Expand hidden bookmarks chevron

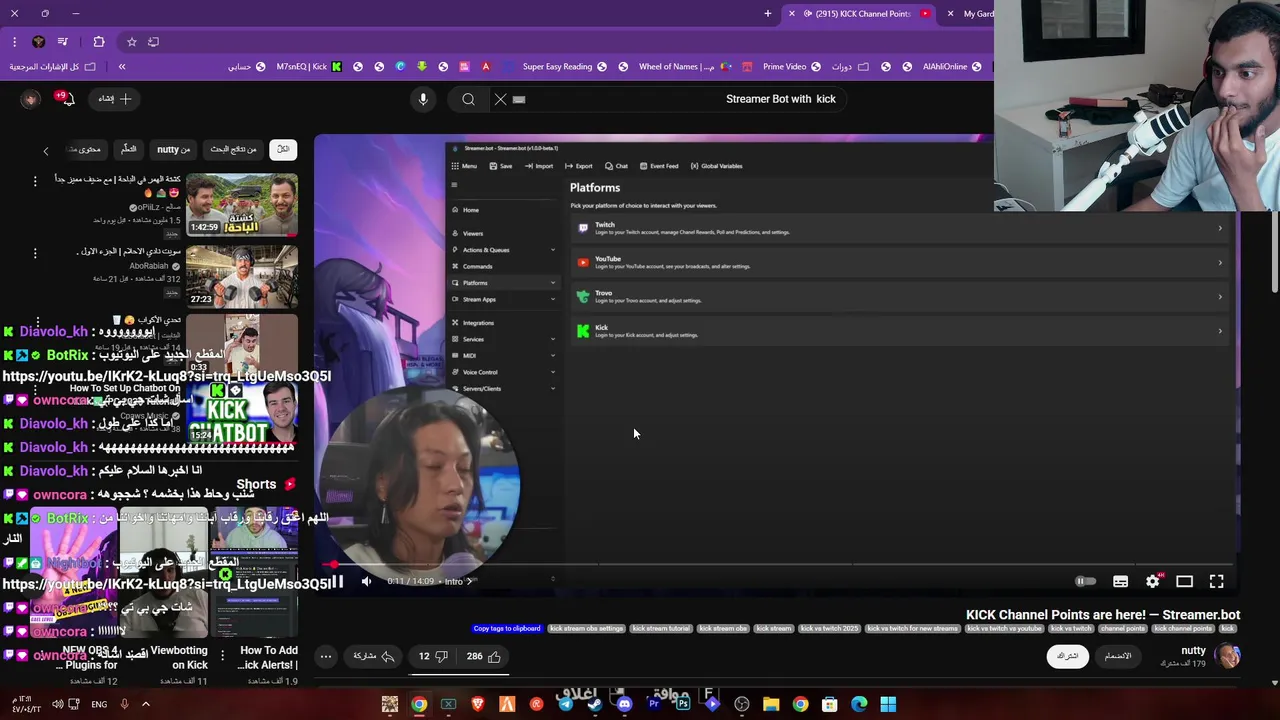(122, 67)
